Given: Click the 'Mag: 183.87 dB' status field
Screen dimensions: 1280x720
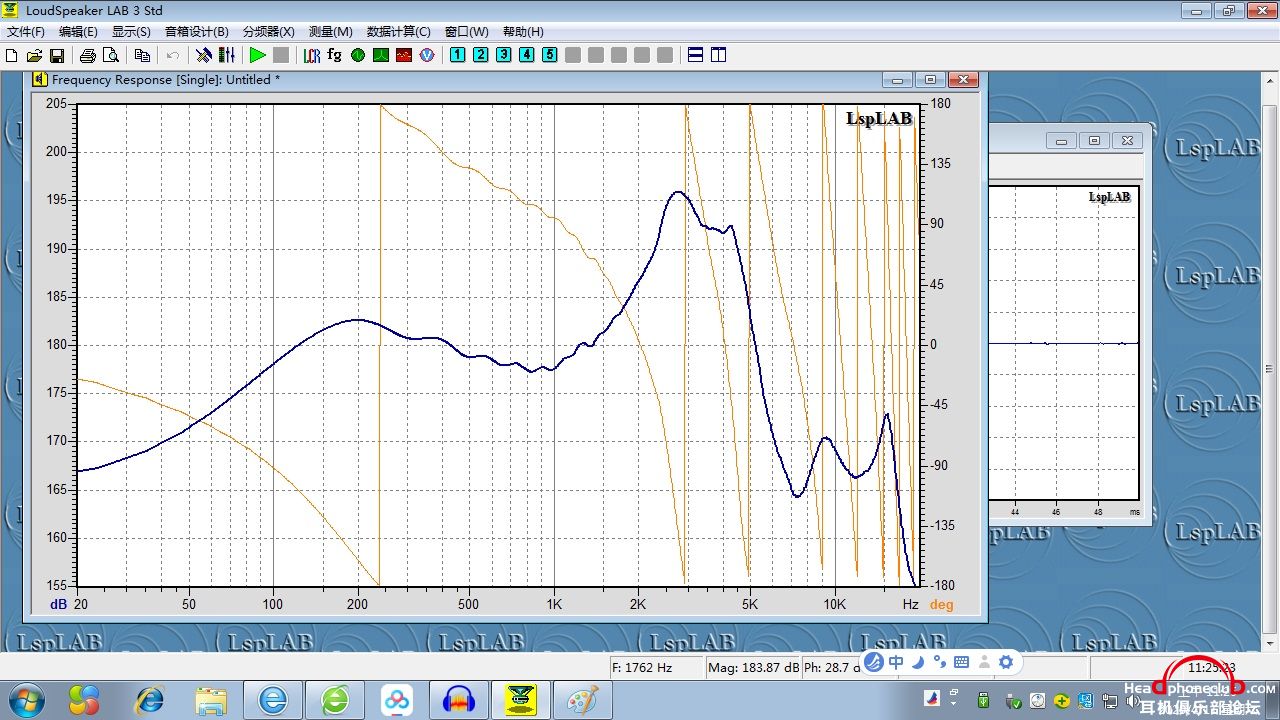Looking at the screenshot, I should 754,667.
